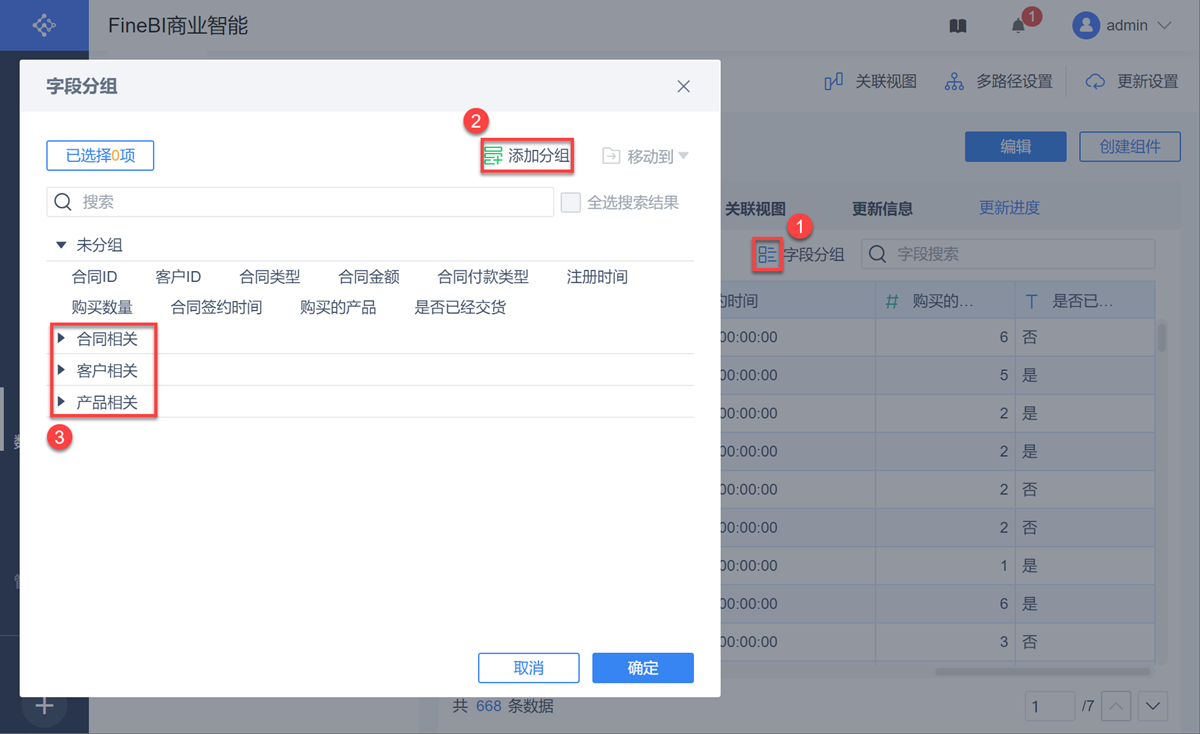Click the admin user avatar

tap(1086, 25)
